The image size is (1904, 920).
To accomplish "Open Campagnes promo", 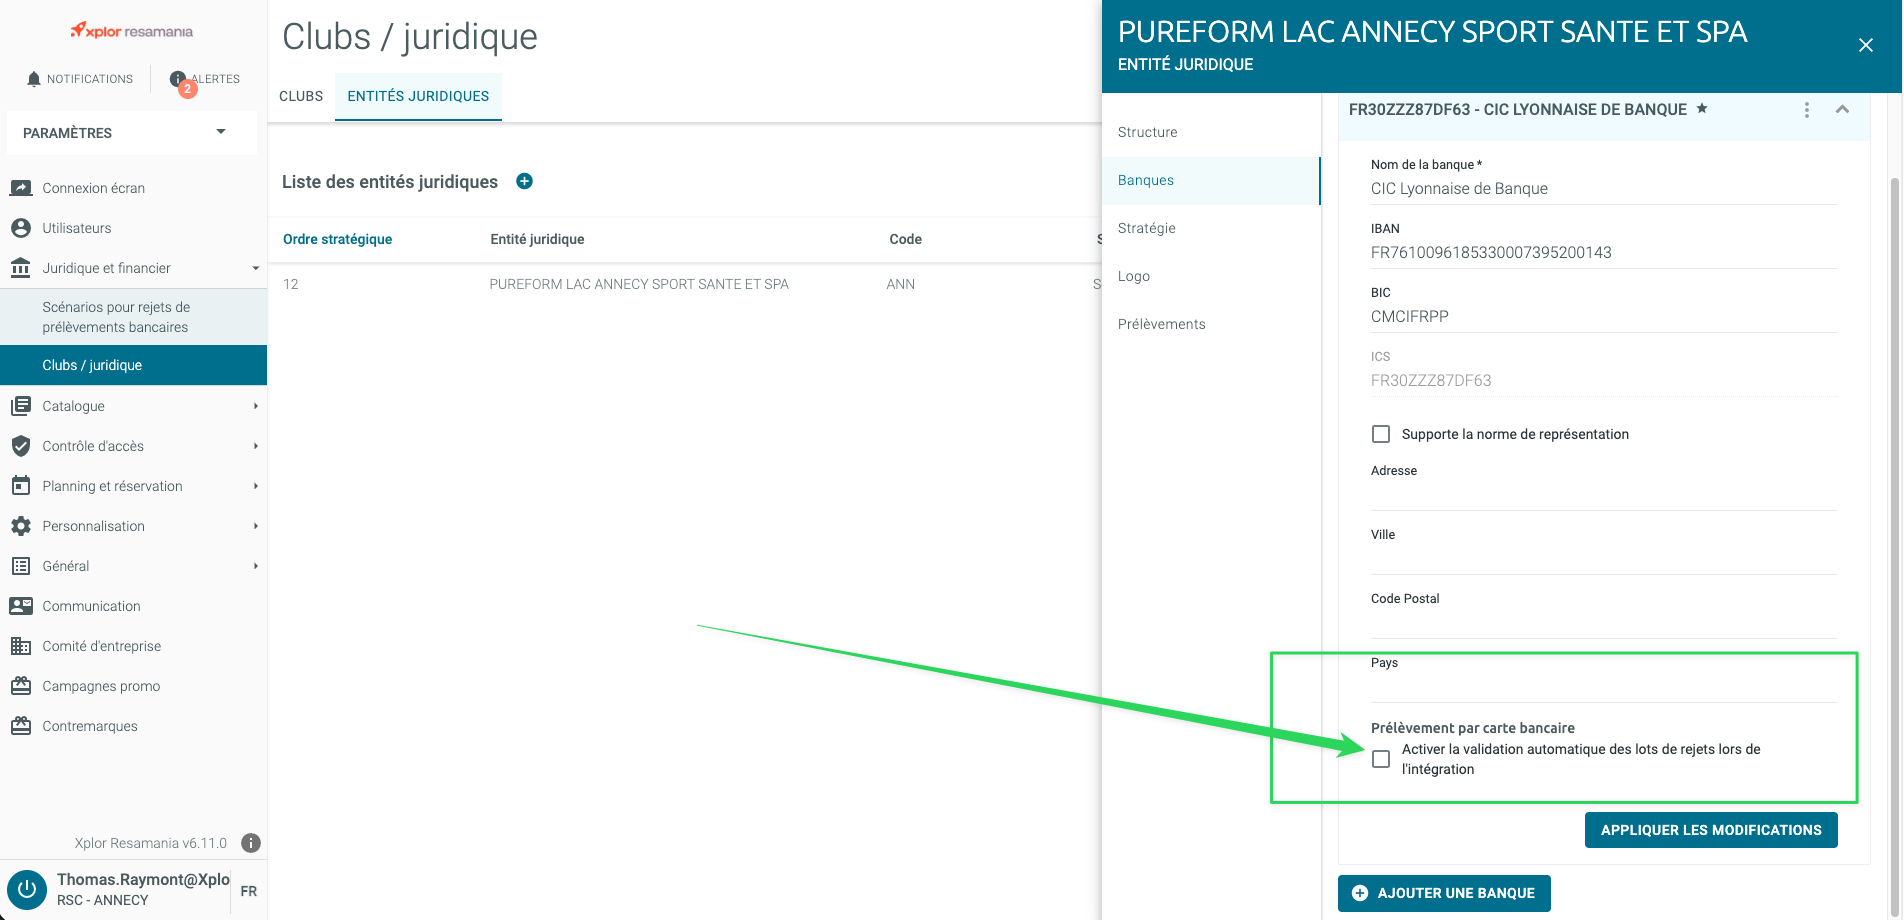I will pos(101,686).
